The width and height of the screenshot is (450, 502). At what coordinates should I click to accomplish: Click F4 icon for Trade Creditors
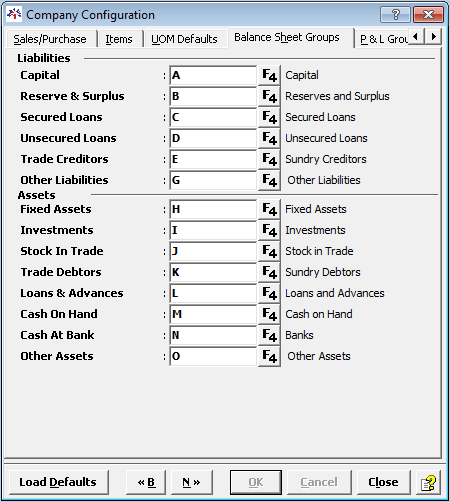(x=269, y=159)
